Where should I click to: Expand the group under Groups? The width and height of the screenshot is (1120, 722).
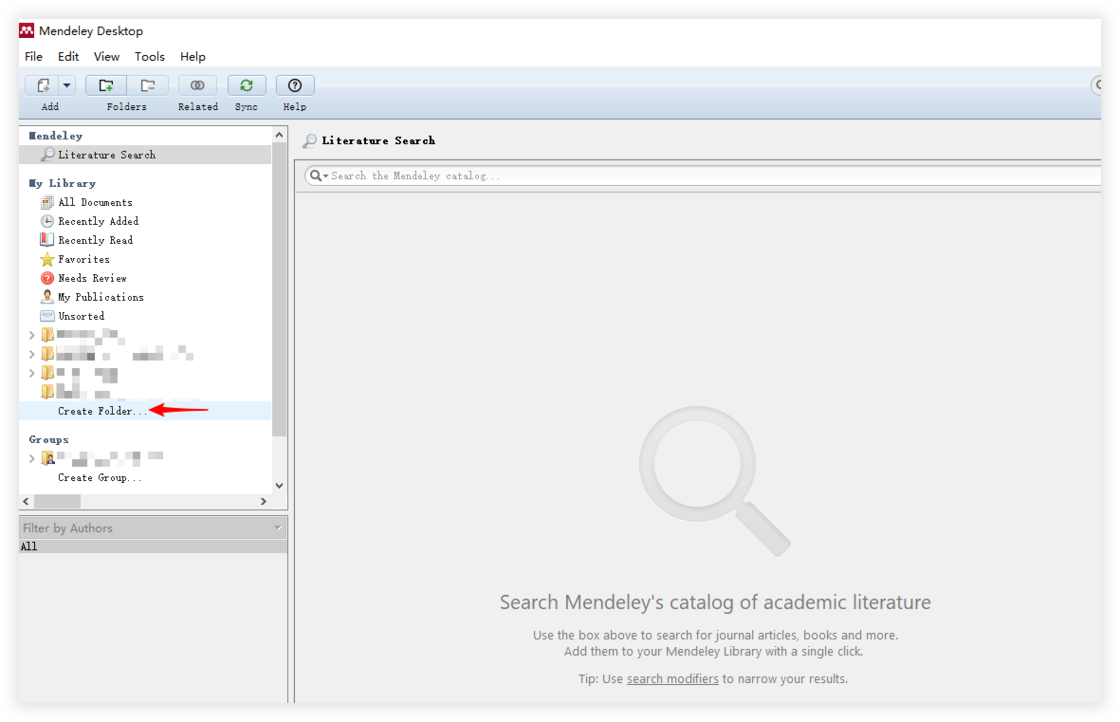(x=31, y=458)
